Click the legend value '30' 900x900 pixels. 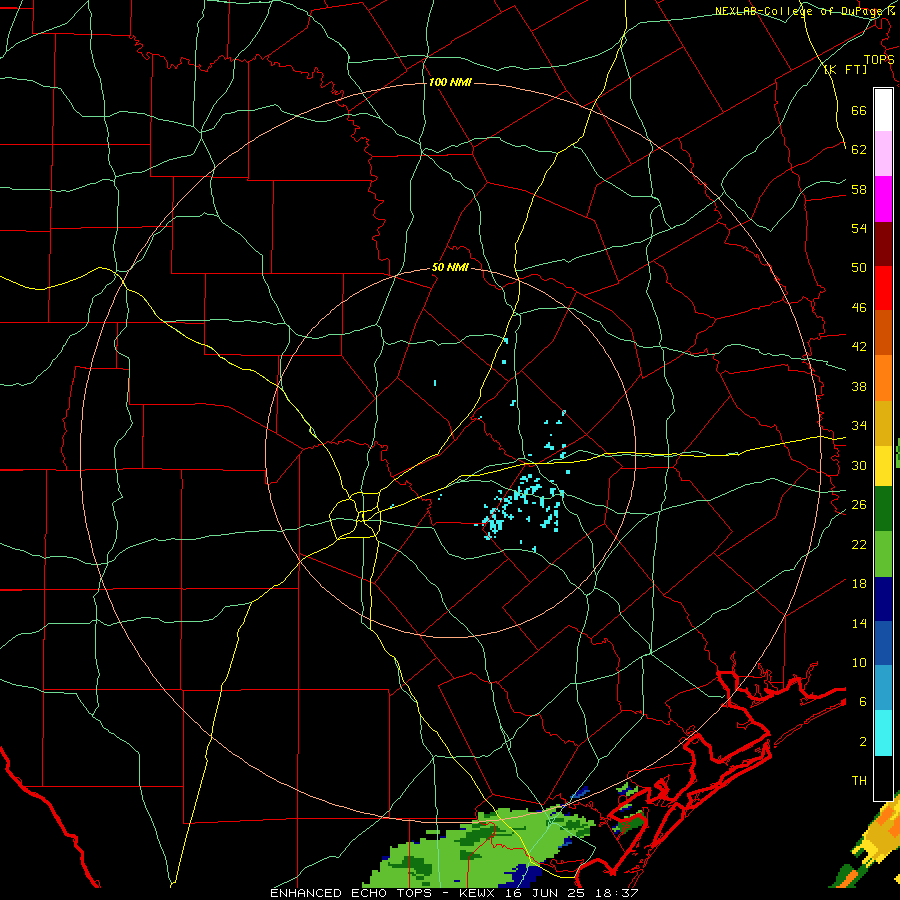click(859, 465)
